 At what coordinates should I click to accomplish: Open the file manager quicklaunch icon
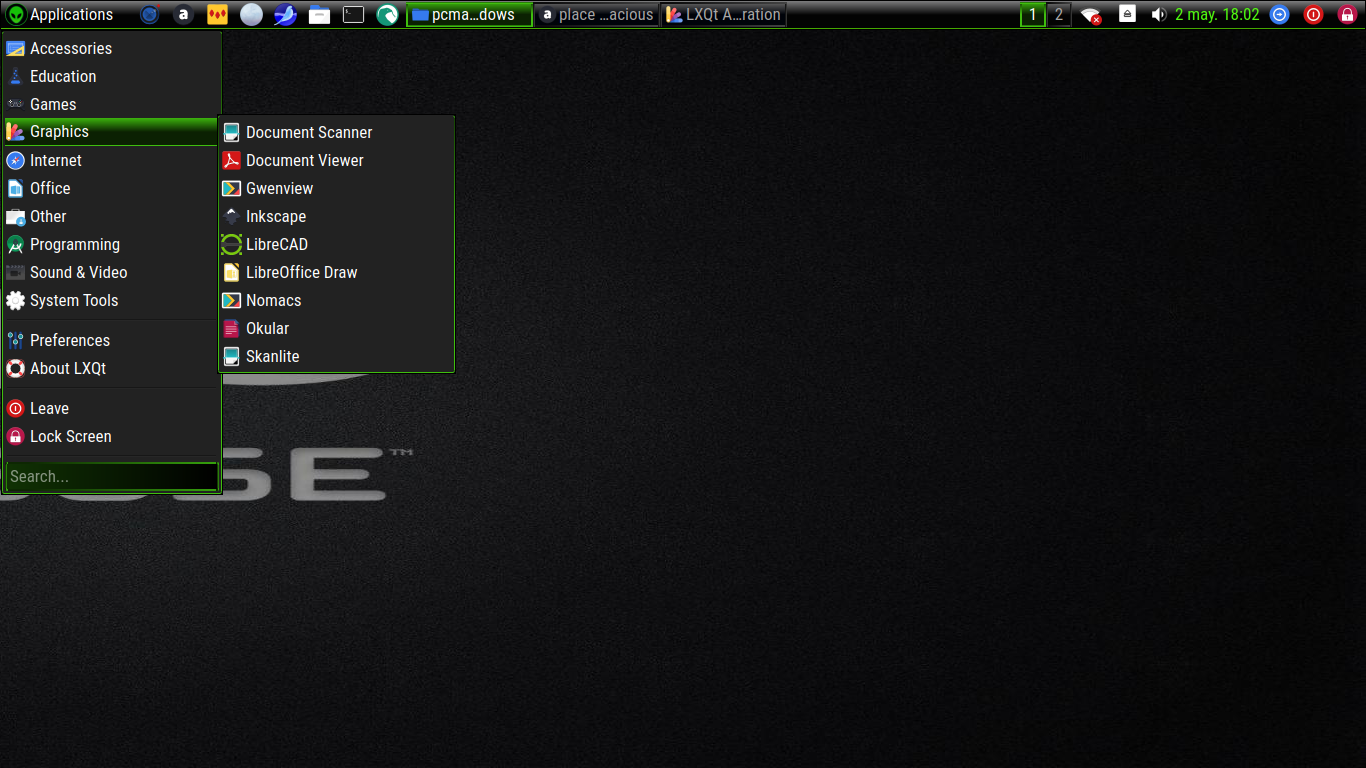(x=319, y=15)
